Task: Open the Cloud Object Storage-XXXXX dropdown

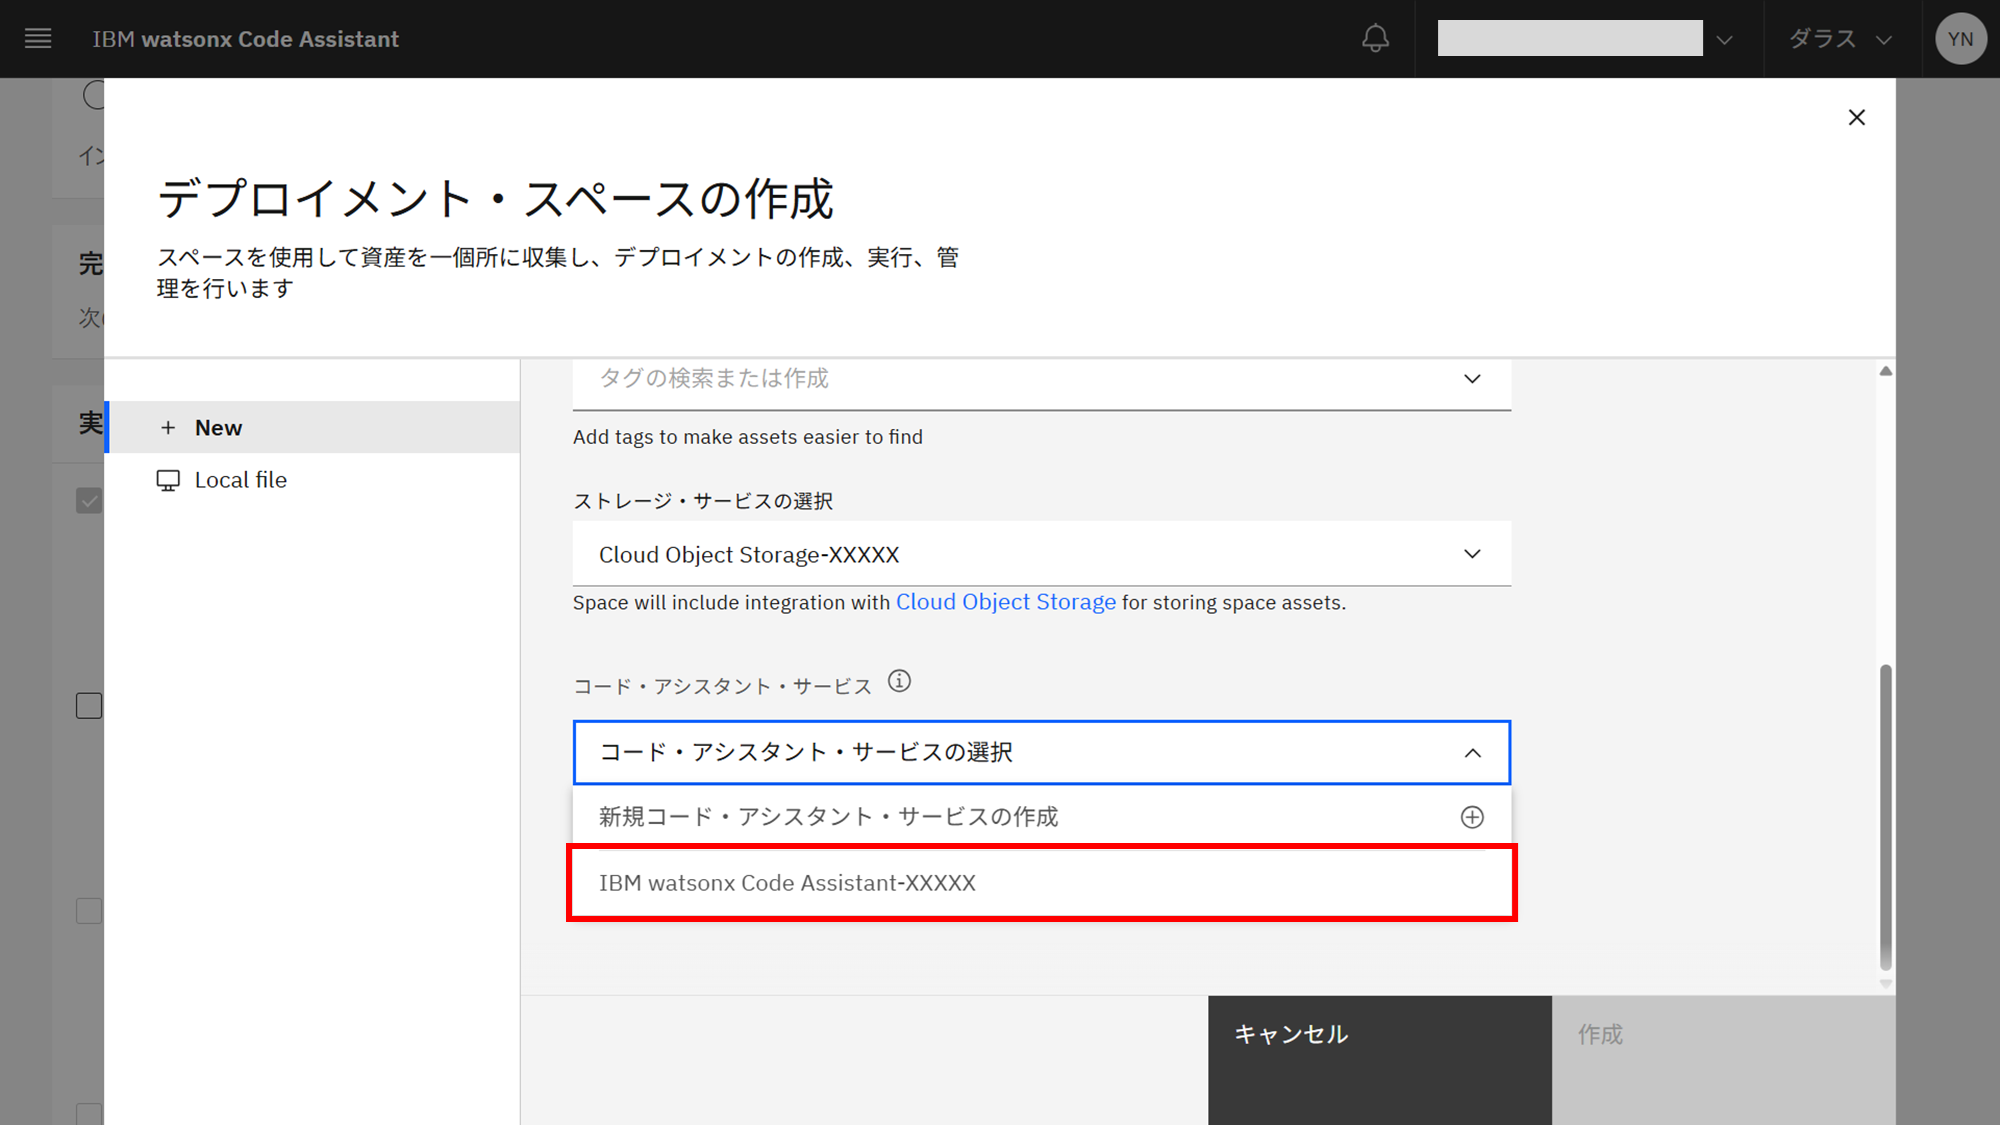Action: click(1040, 554)
